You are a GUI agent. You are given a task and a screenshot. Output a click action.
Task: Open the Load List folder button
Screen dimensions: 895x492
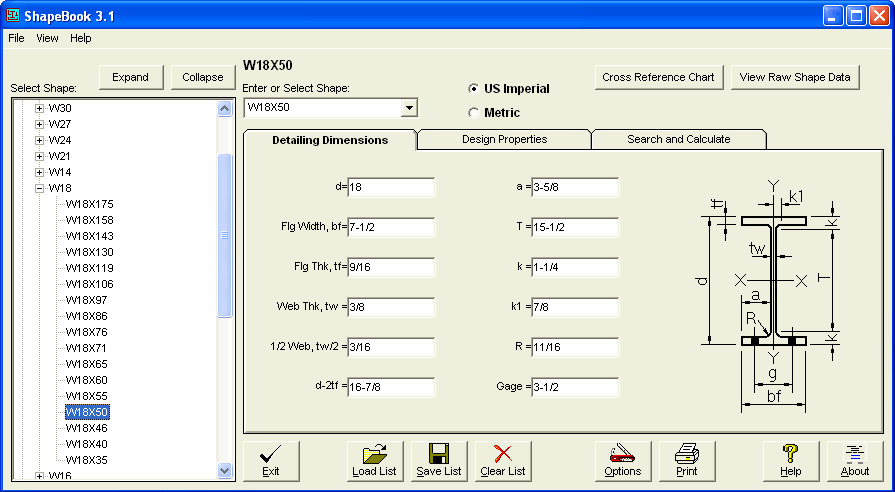coord(375,461)
